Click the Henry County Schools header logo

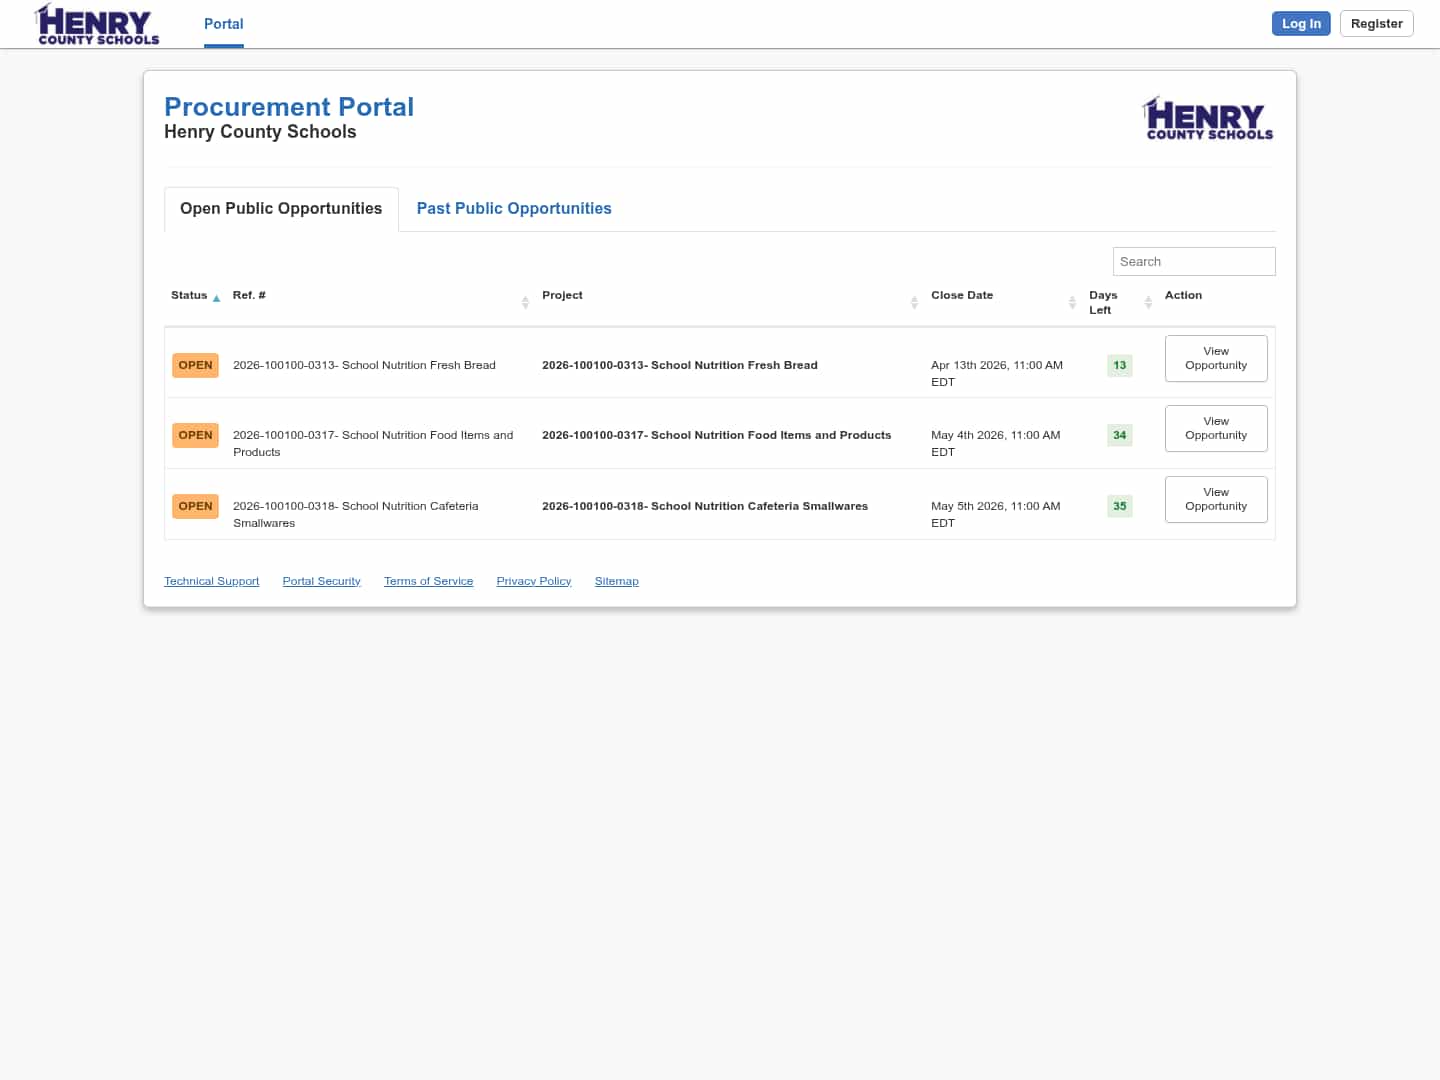click(x=97, y=25)
